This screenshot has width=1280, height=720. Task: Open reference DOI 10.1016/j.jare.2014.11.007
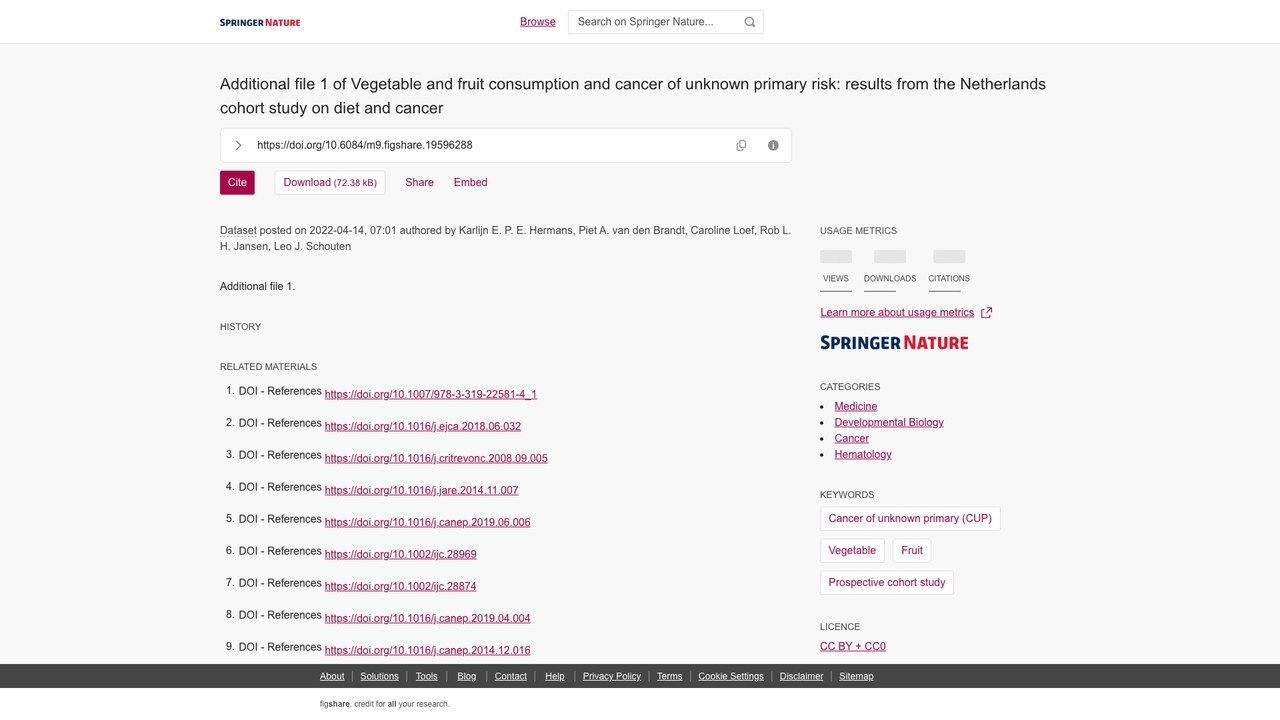(x=422, y=490)
